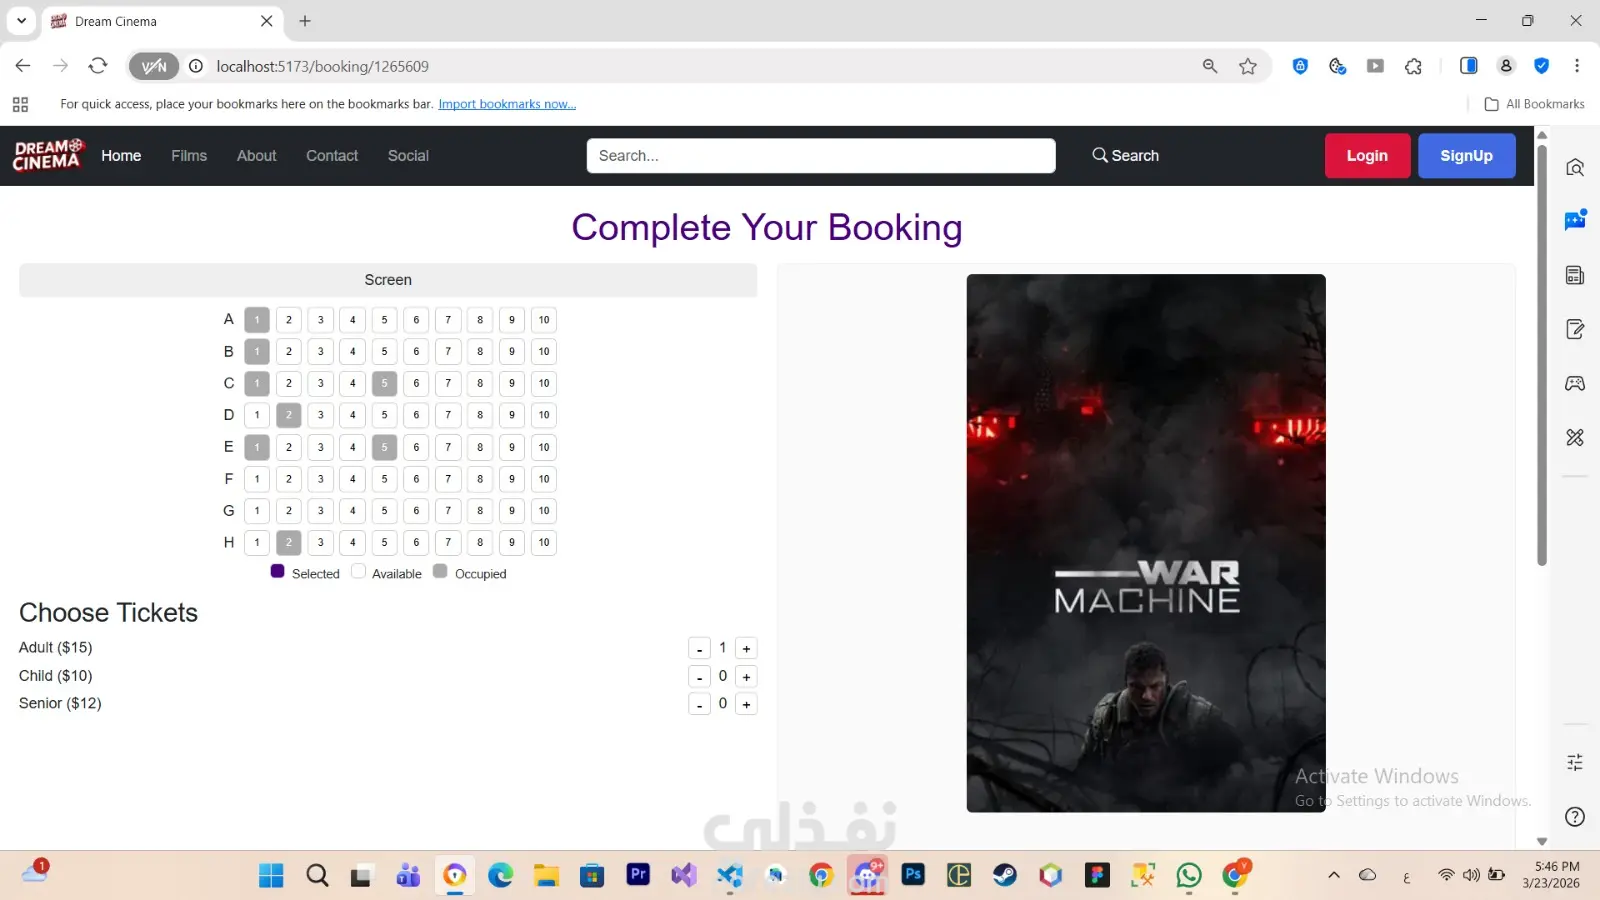
Task: Open sidebar customization sliders icon
Action: [1575, 763]
